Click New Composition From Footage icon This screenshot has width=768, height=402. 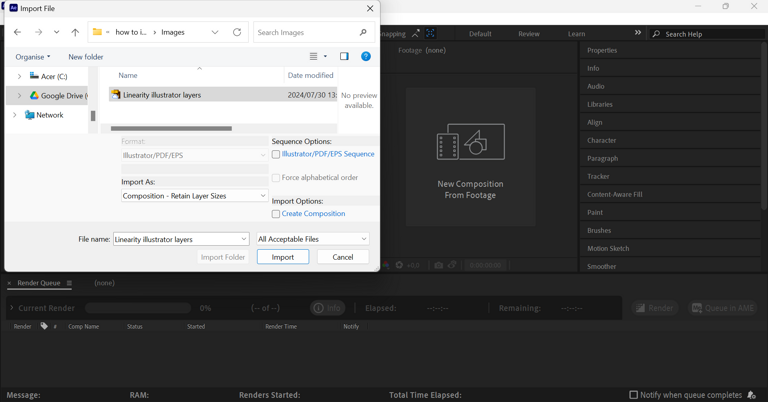pos(471,142)
